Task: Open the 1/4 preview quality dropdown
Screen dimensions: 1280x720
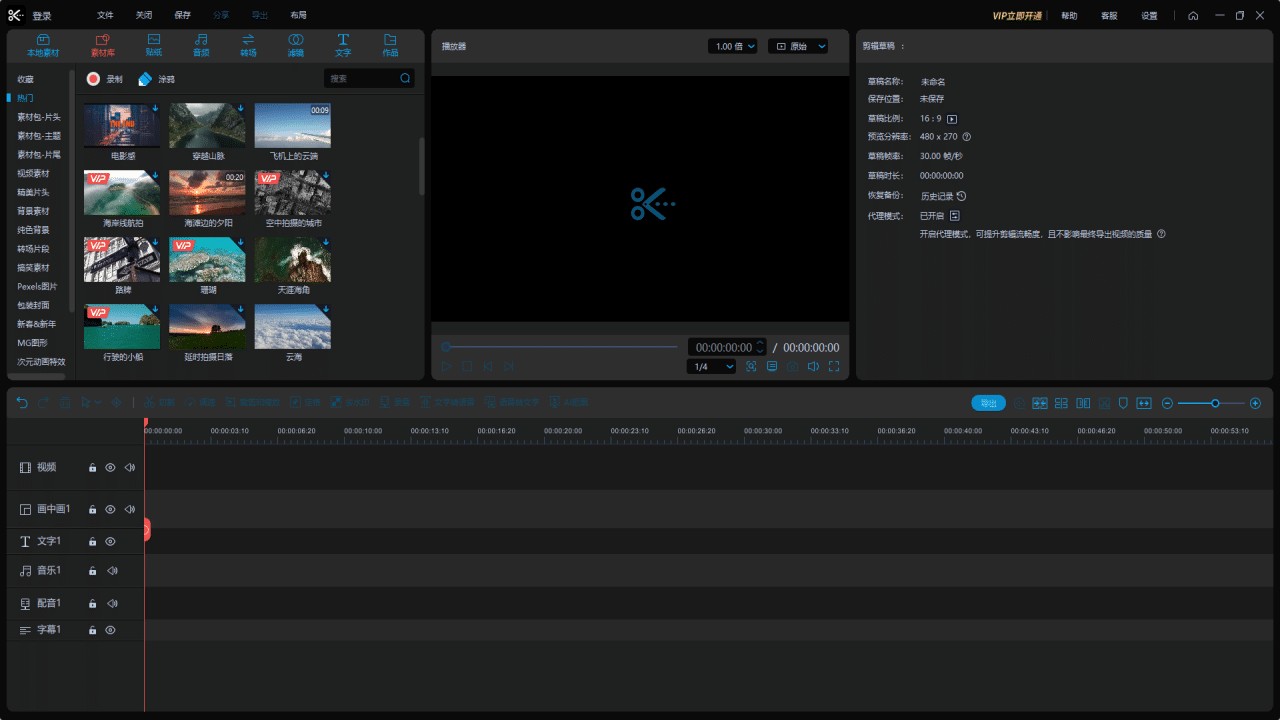Action: (x=712, y=367)
